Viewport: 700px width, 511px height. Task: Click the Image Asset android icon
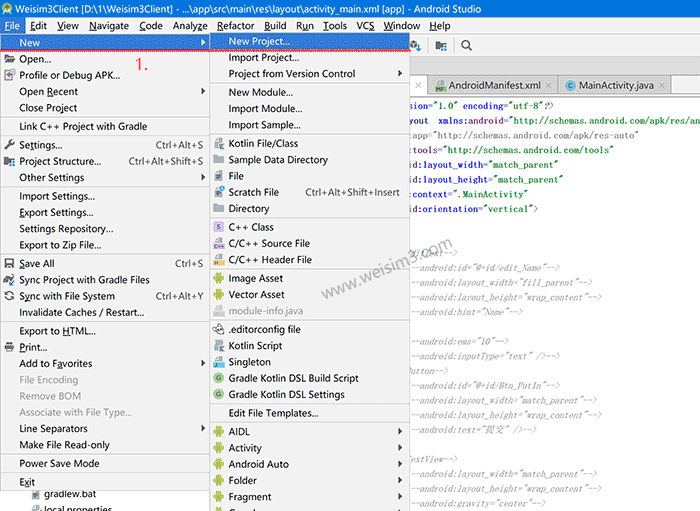click(x=219, y=278)
